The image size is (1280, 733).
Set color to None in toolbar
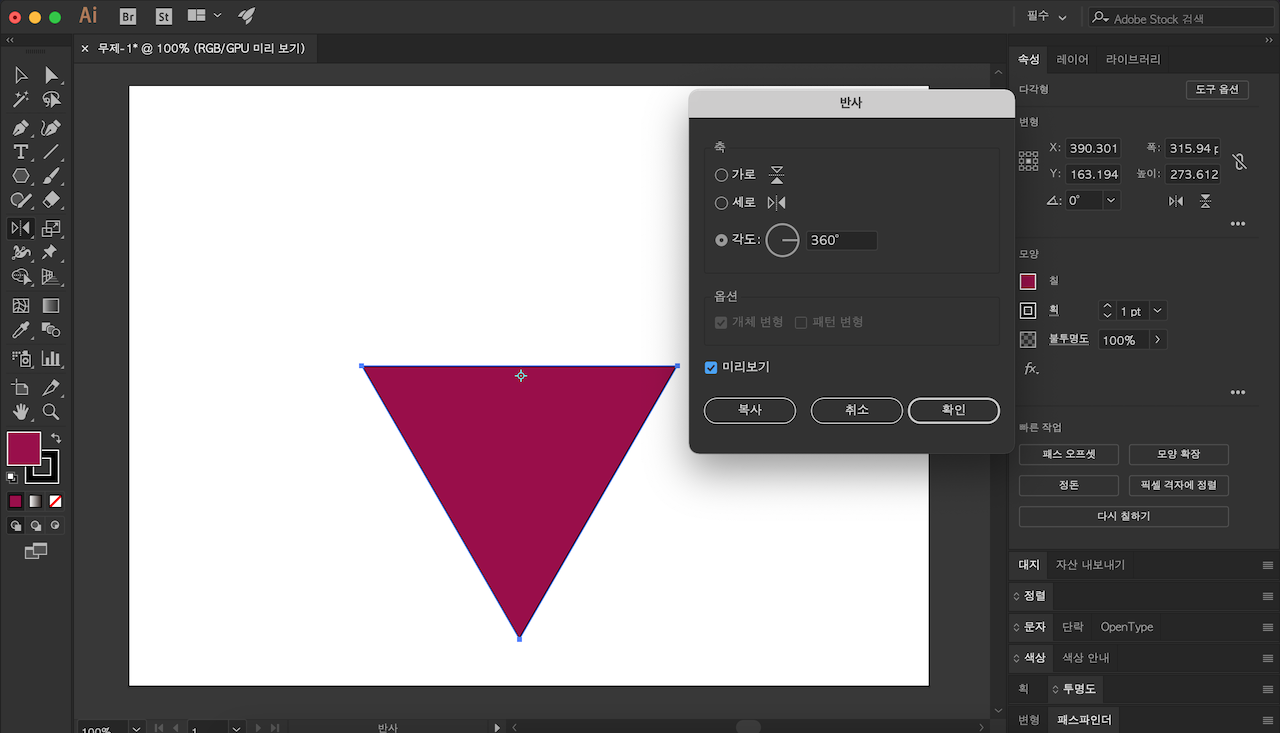tap(56, 501)
